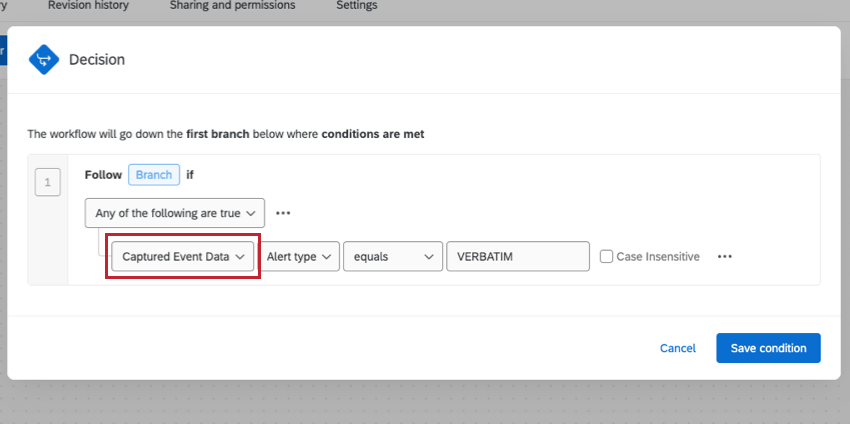Open the VERBATIM condition row options menu

tap(725, 257)
